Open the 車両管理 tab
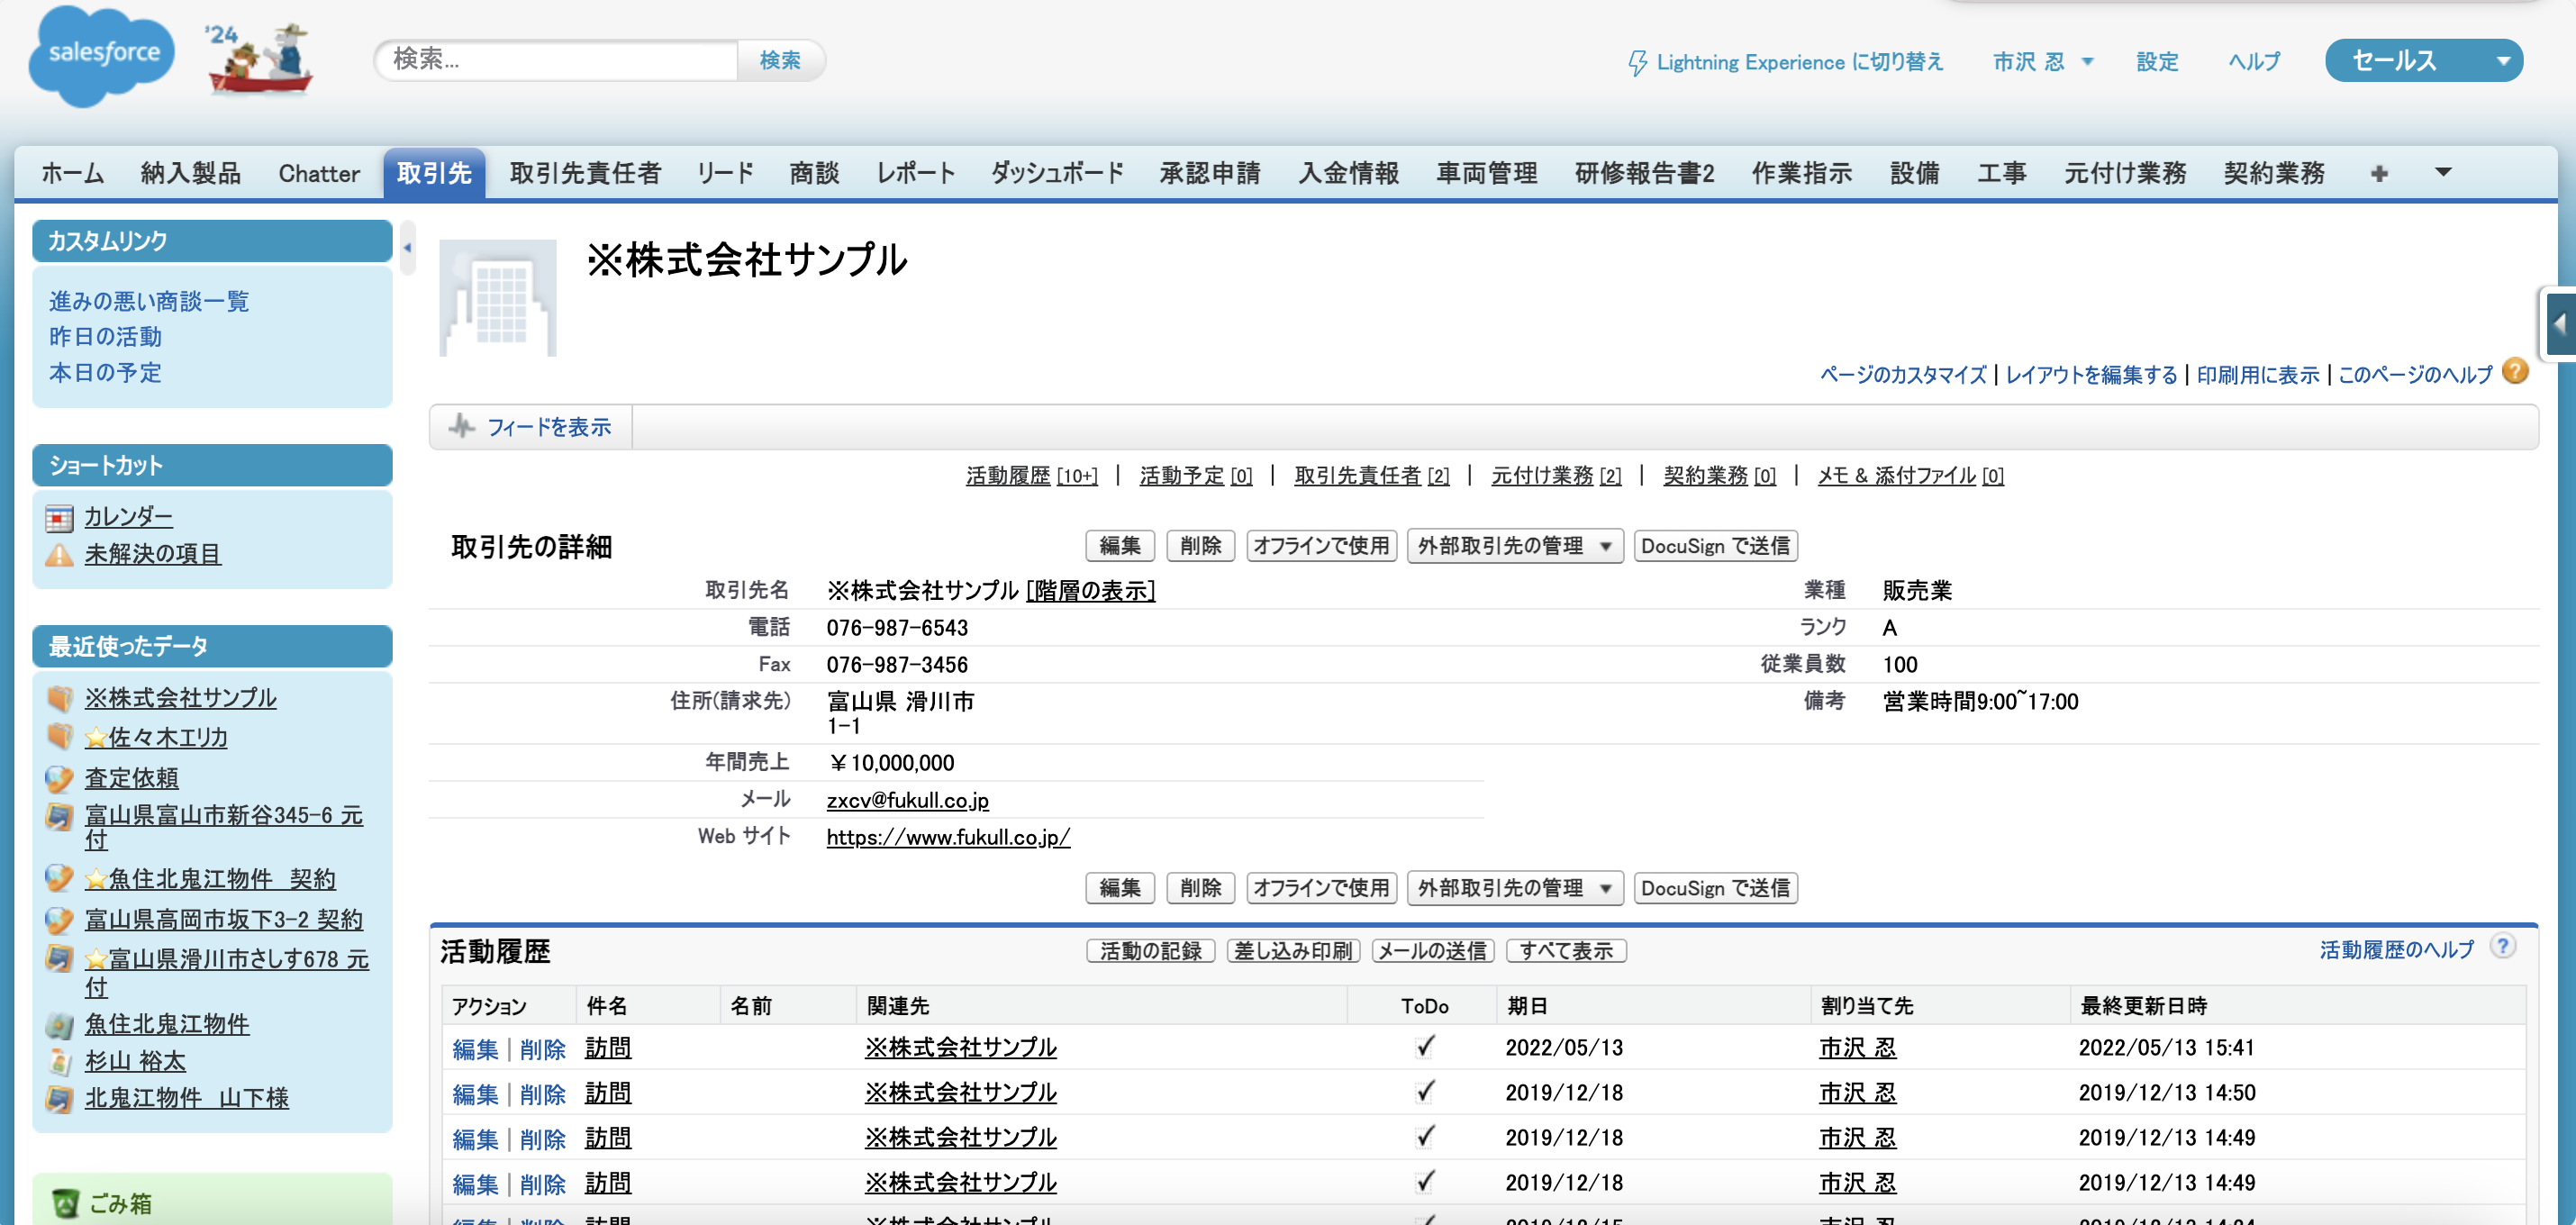Viewport: 2576px width, 1225px height. pyautogui.click(x=1486, y=173)
